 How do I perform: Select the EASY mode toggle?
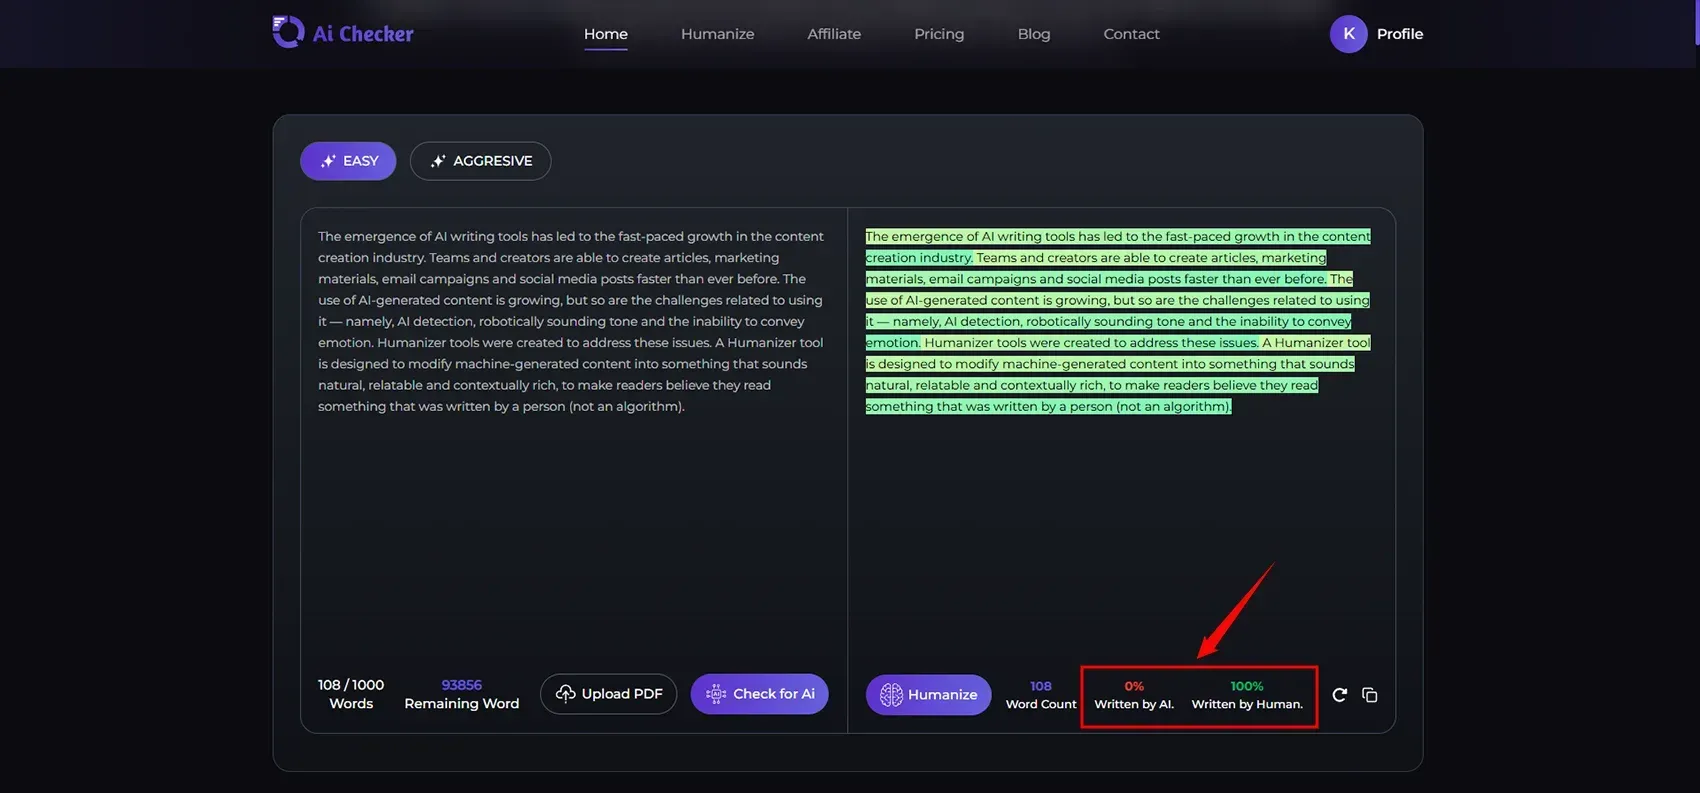coord(348,161)
